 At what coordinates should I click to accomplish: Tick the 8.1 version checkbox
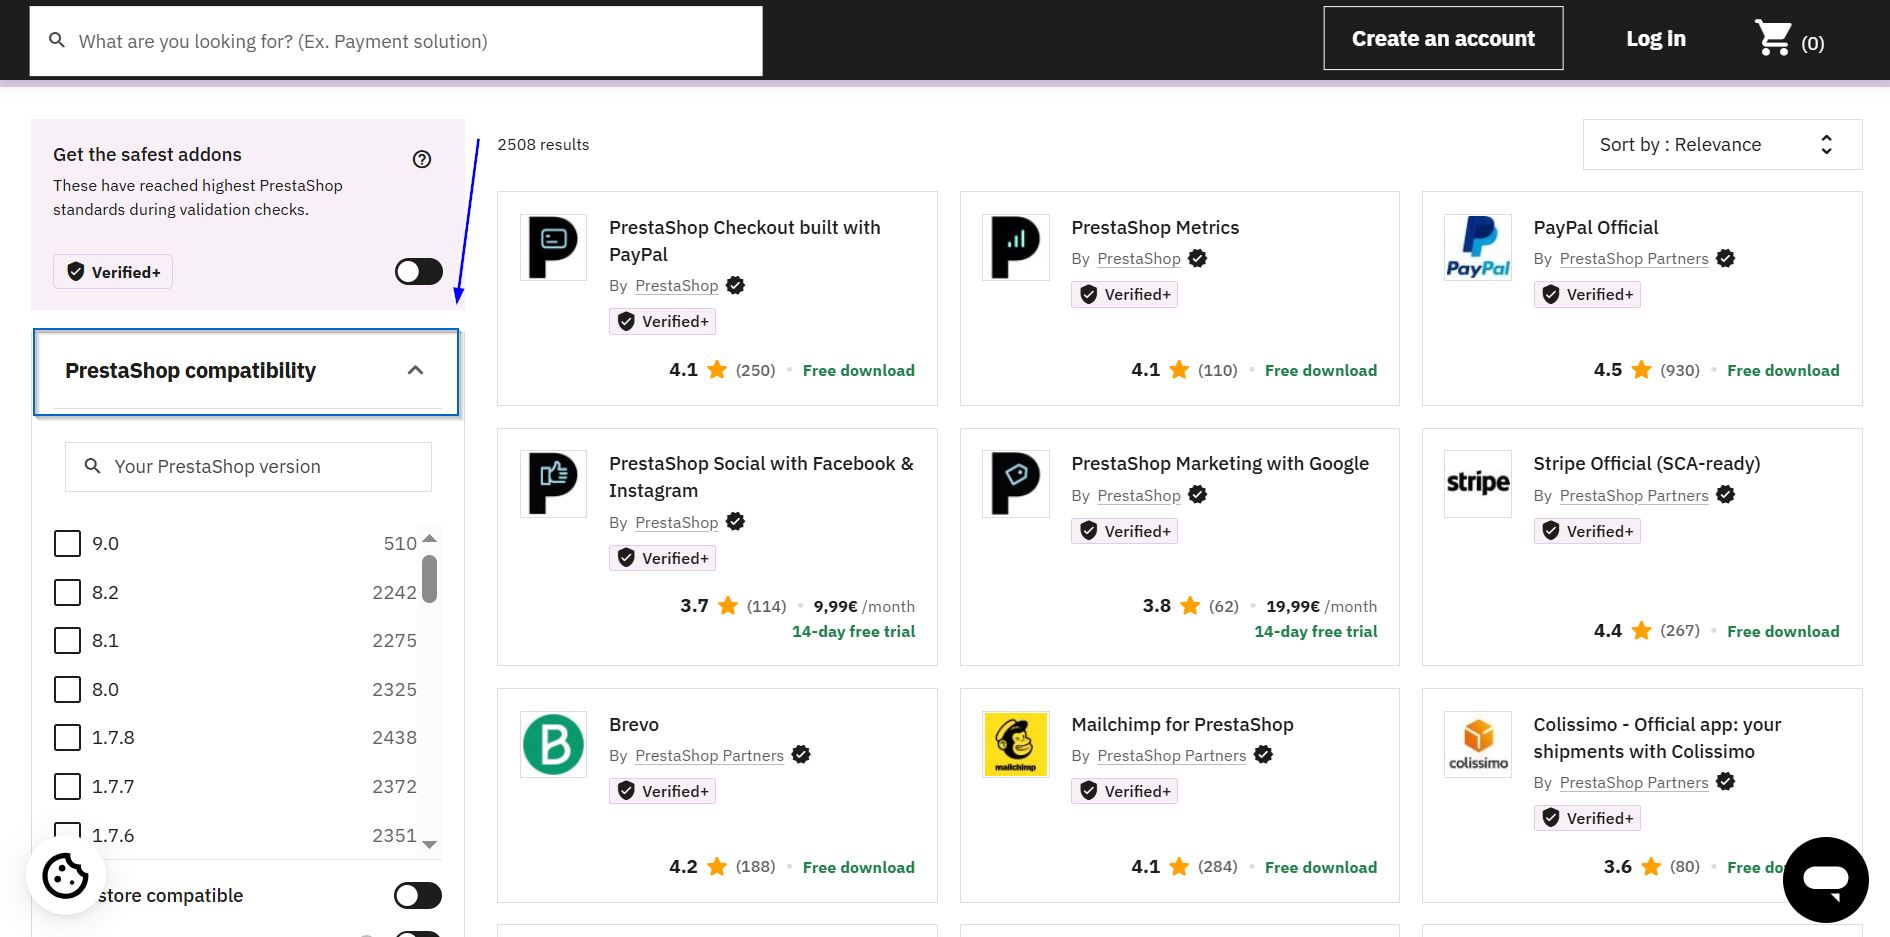[x=67, y=641]
